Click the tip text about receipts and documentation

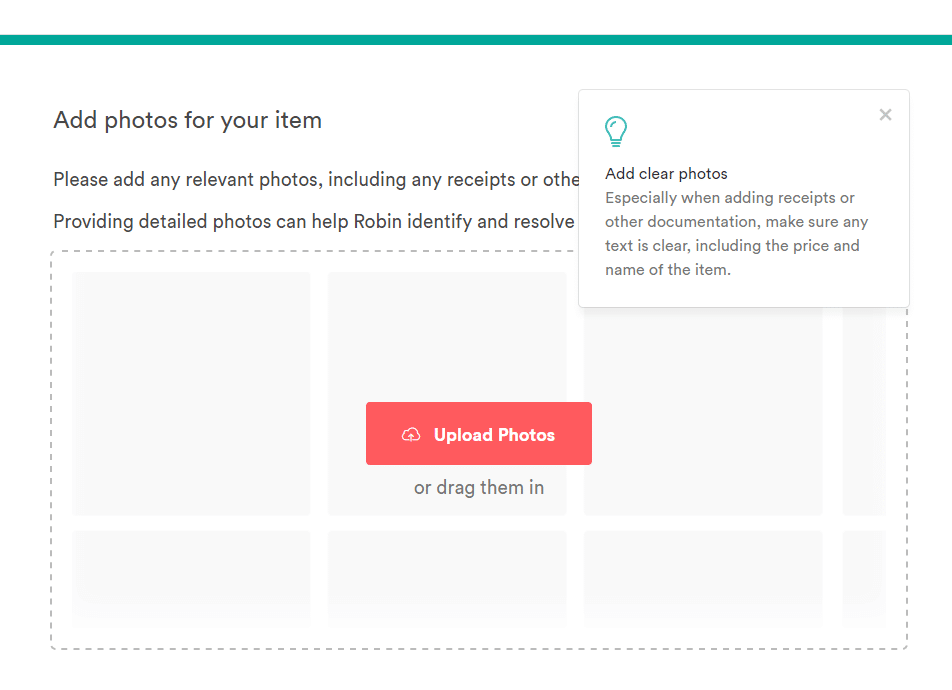pos(736,234)
